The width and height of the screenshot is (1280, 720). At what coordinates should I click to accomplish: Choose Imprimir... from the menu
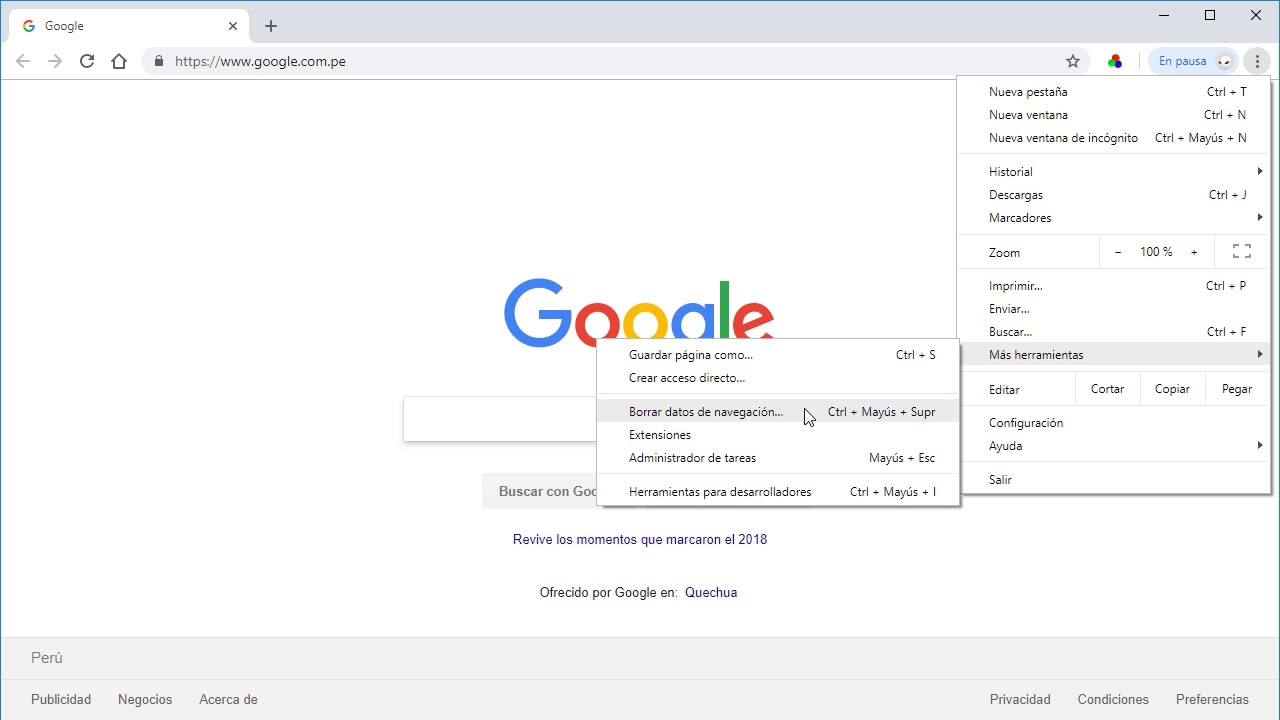(x=1114, y=286)
